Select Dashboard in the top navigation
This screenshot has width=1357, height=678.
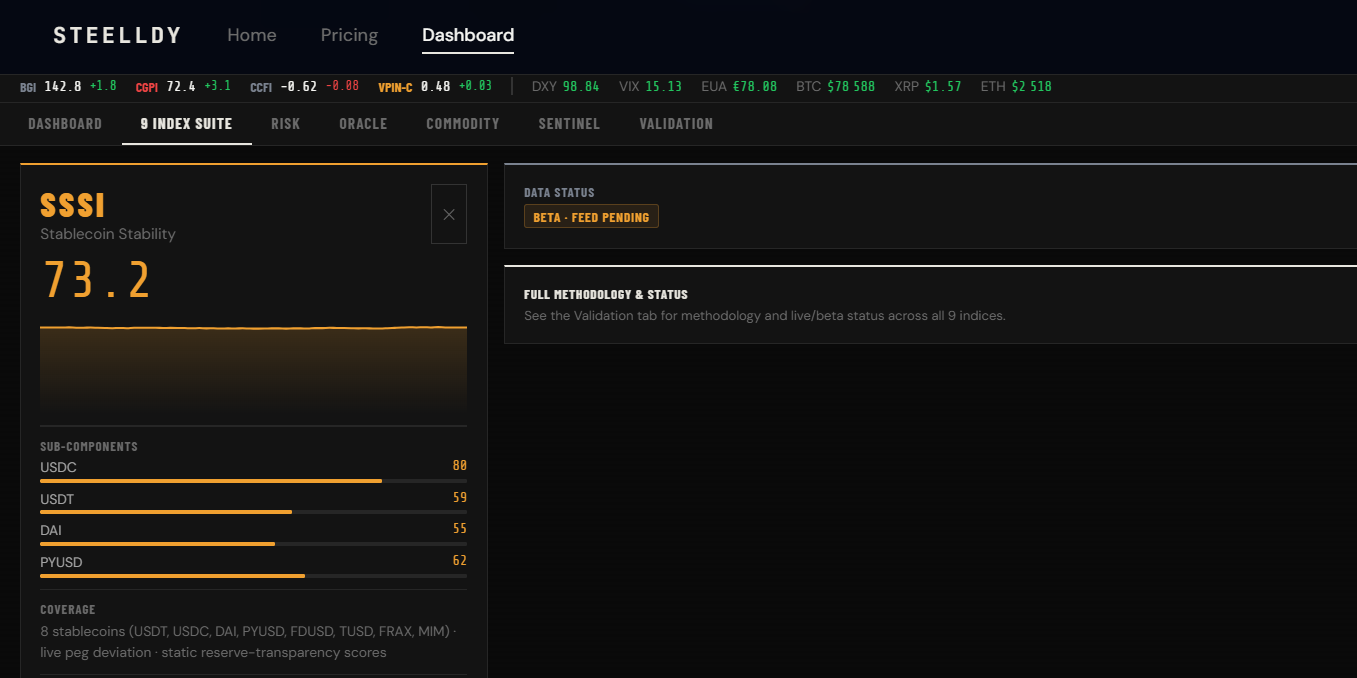click(468, 35)
